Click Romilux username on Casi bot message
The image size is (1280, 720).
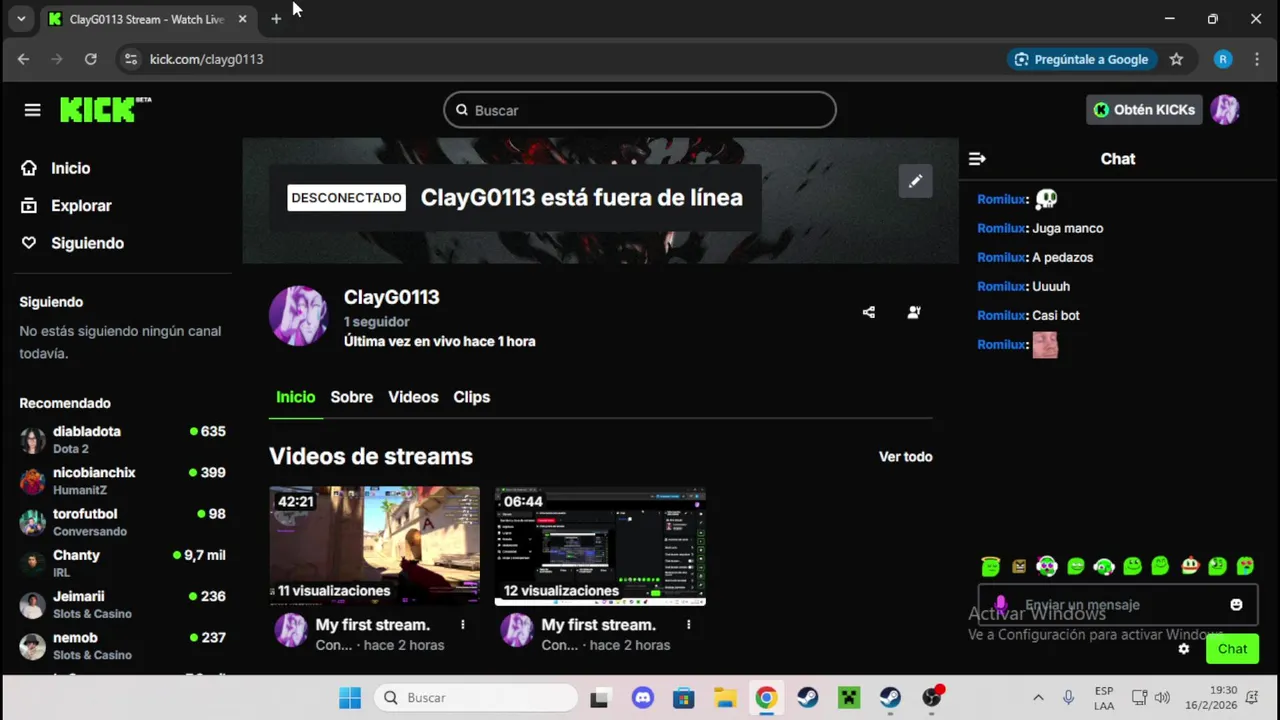pyautogui.click(x=1001, y=315)
